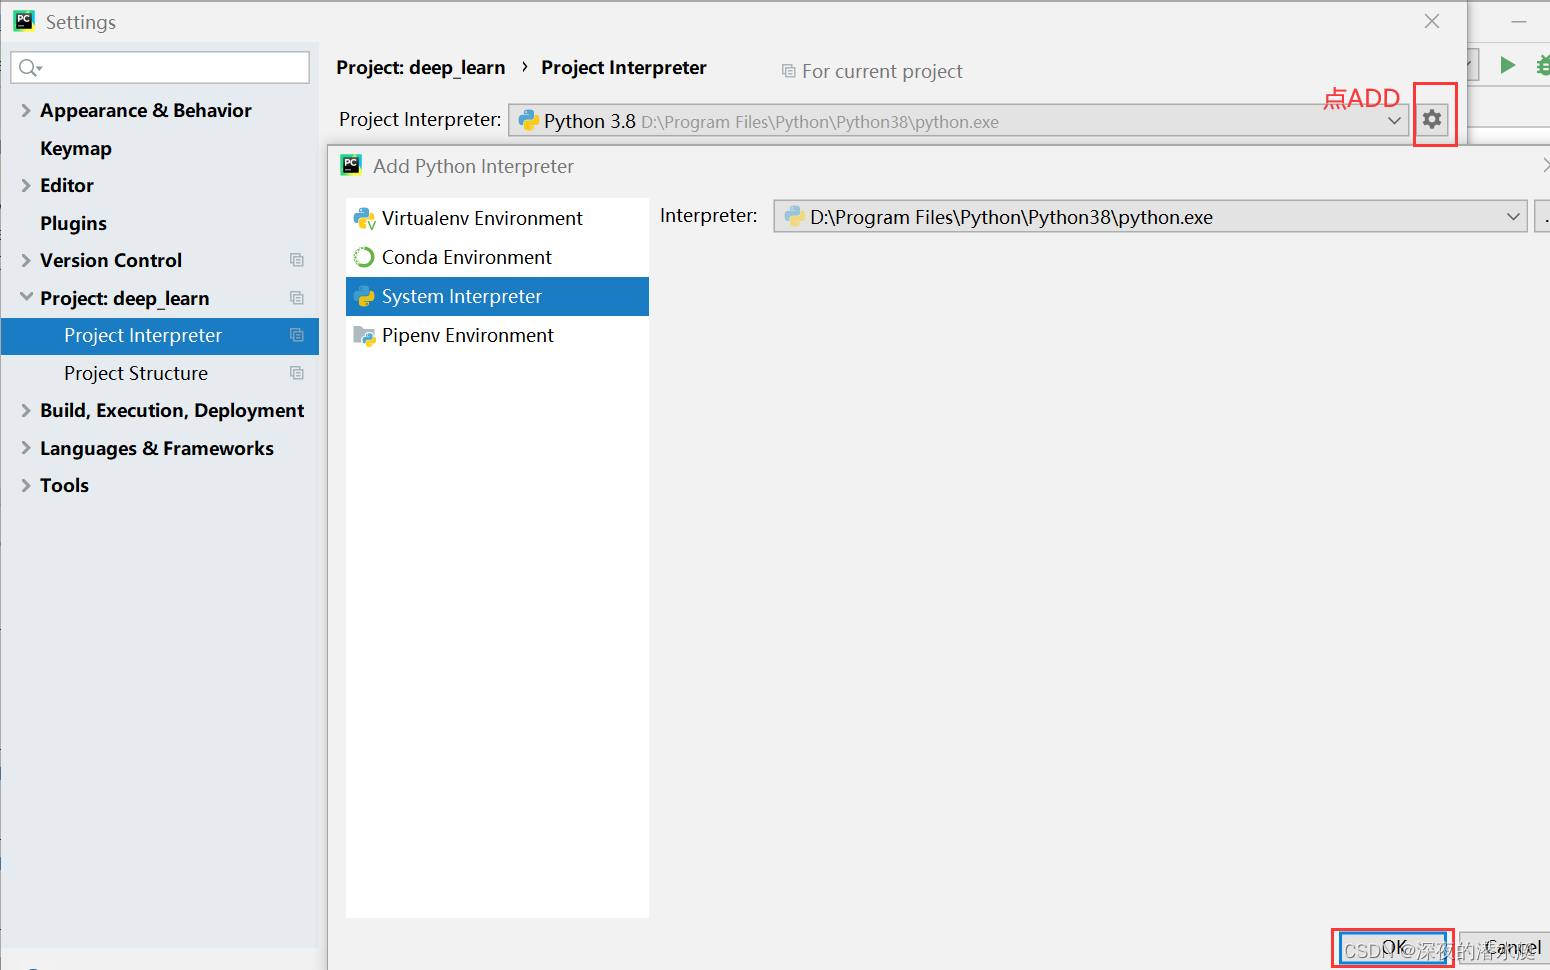Select Pipenv Environment option
This screenshot has width=1550, height=970.
(x=497, y=335)
